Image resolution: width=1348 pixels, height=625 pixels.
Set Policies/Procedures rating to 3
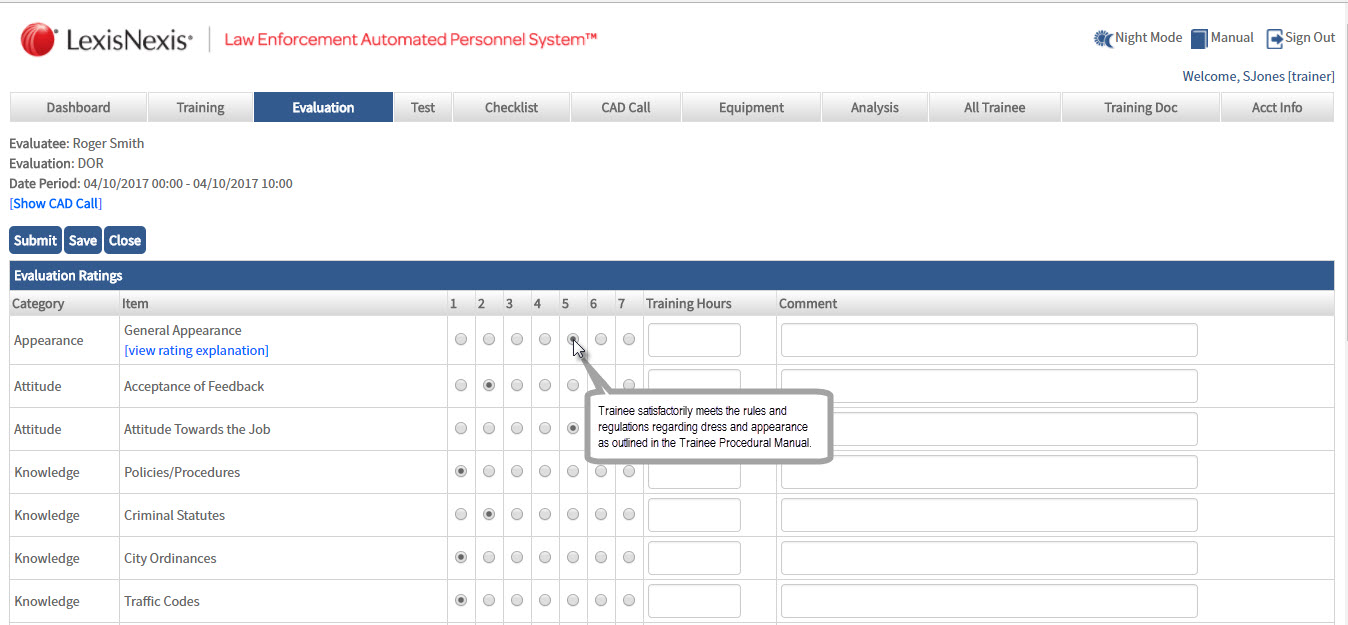tap(517, 472)
